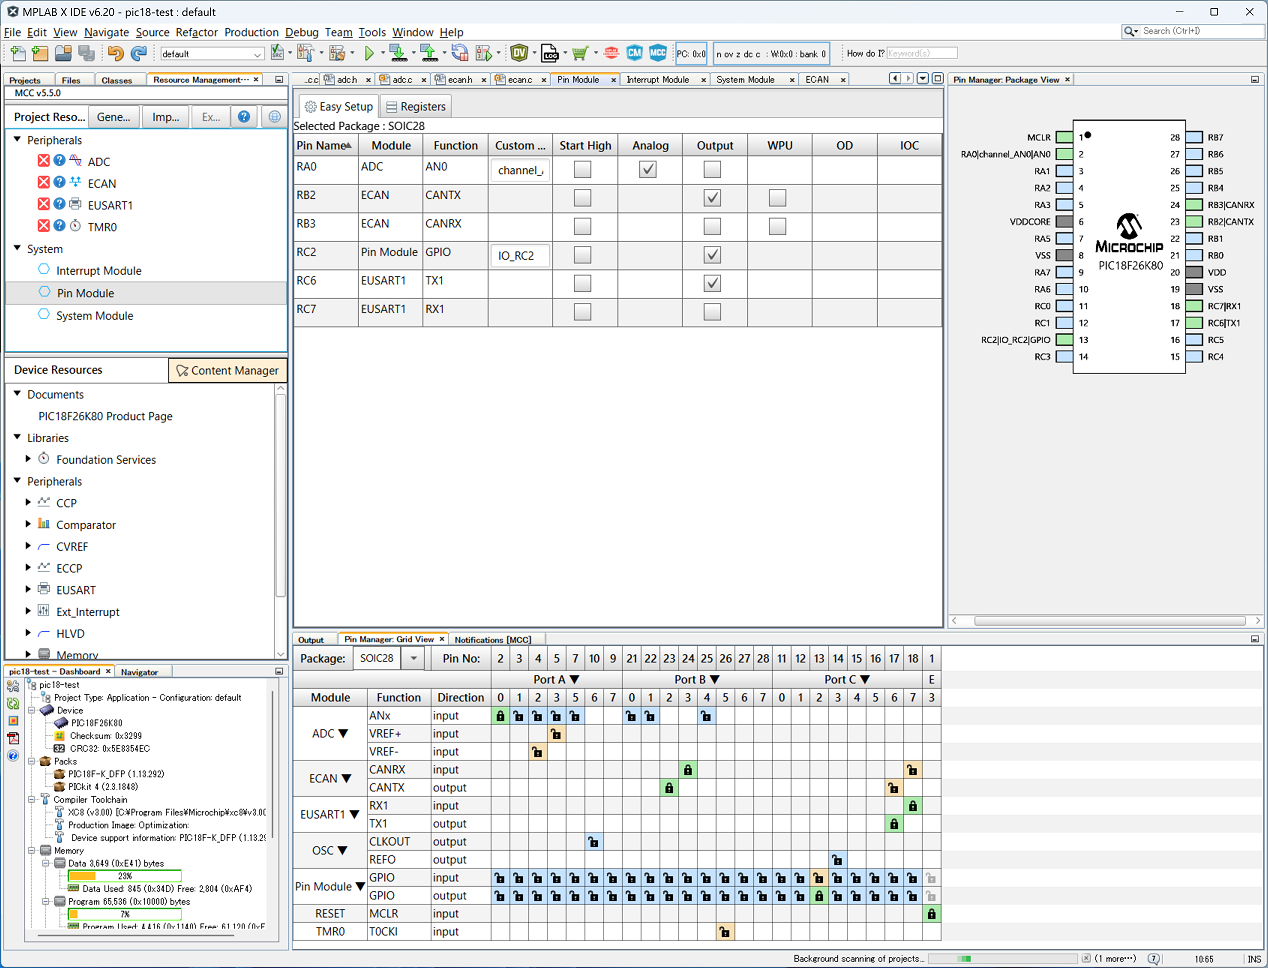Uncheck Output checkbox for RB2 CANTX
This screenshot has width=1268, height=968.
tap(712, 198)
